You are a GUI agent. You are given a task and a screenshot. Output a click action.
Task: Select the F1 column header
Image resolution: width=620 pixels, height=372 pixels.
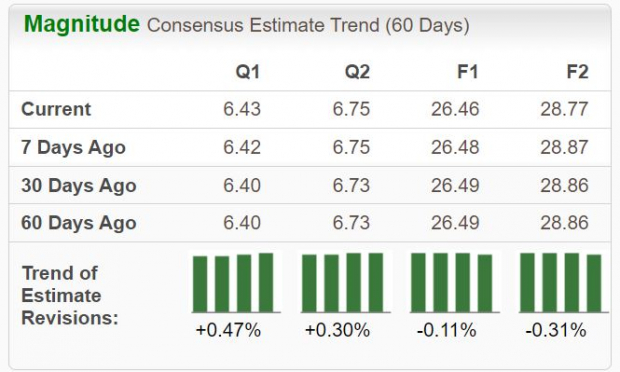[x=468, y=72]
